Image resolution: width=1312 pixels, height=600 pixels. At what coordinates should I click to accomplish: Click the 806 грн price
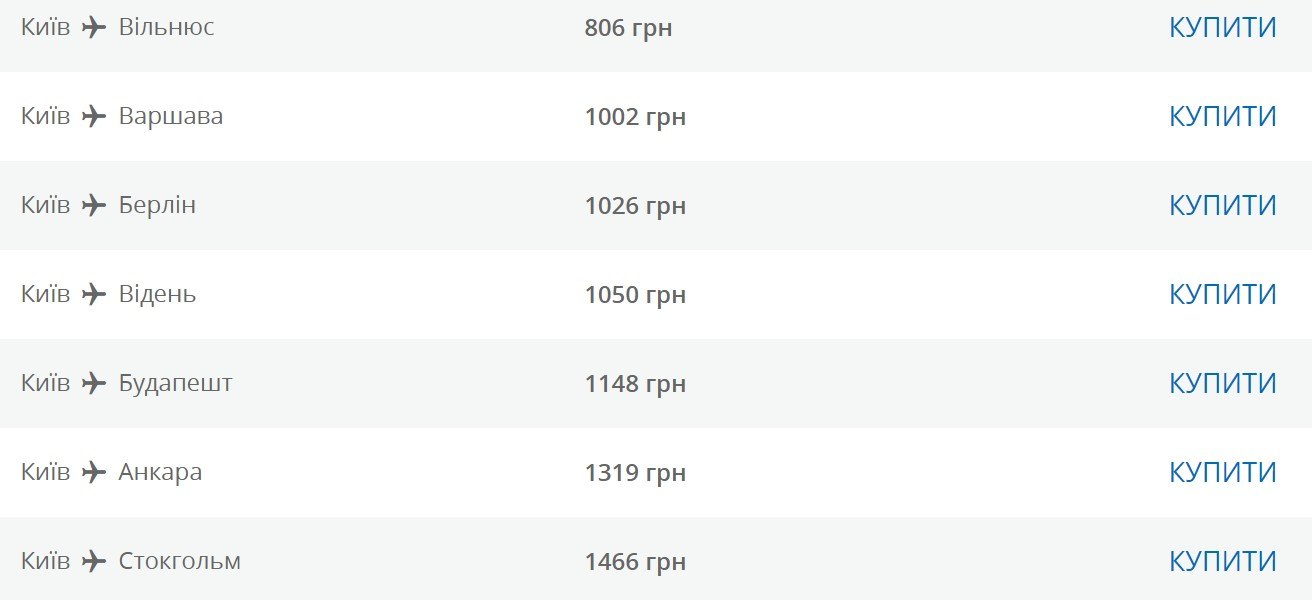pos(628,29)
